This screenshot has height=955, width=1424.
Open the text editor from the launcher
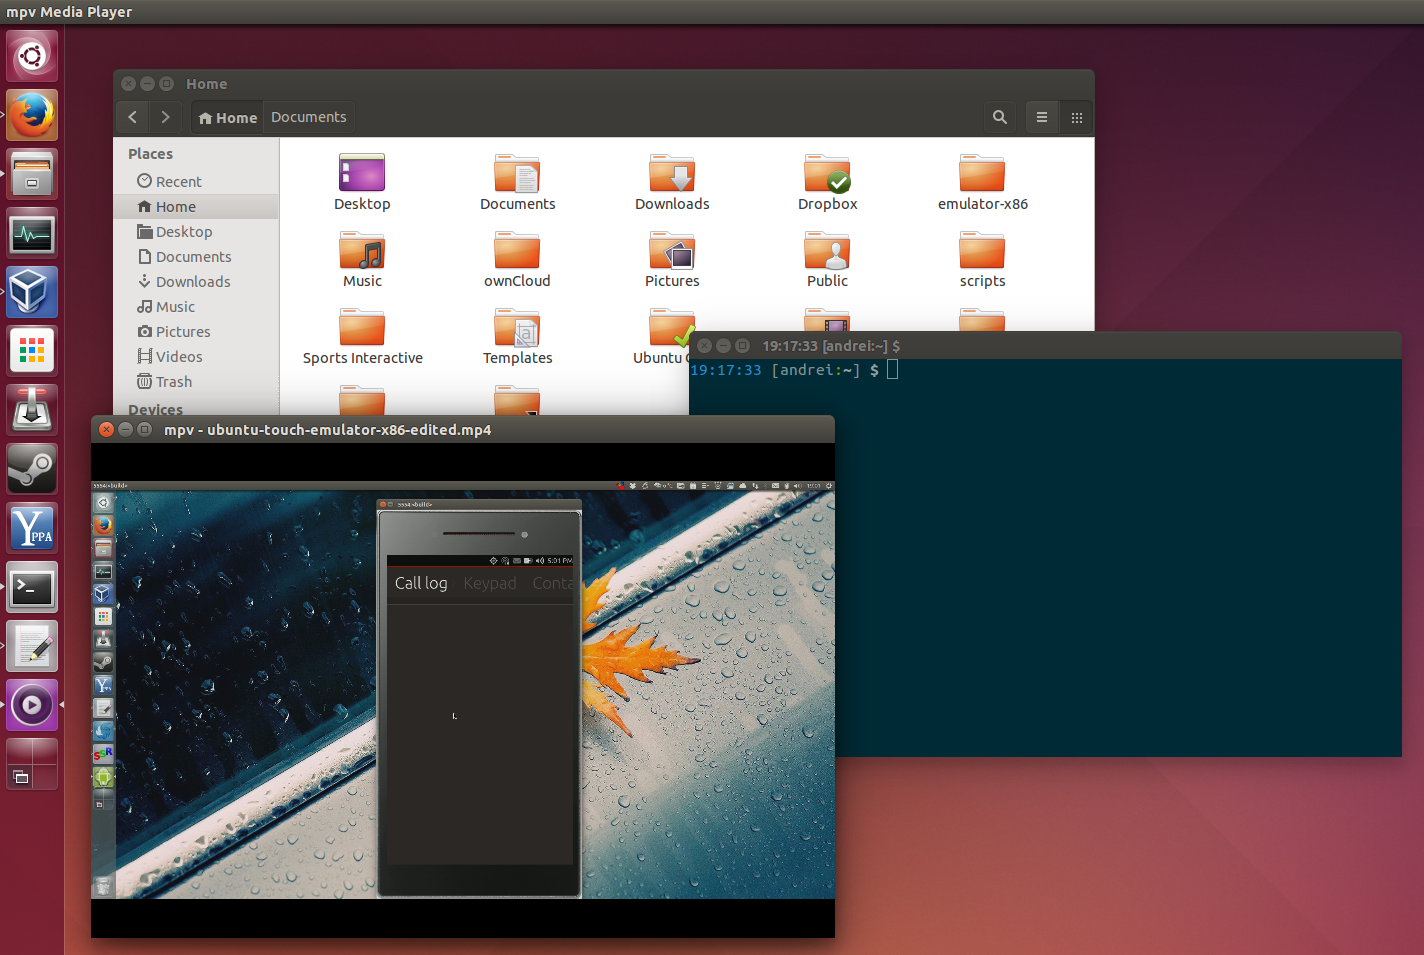click(x=32, y=646)
